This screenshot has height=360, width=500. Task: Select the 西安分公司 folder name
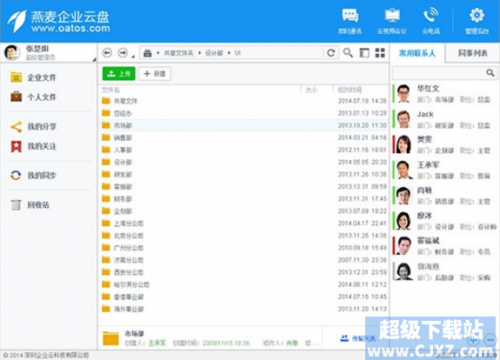pos(129,272)
